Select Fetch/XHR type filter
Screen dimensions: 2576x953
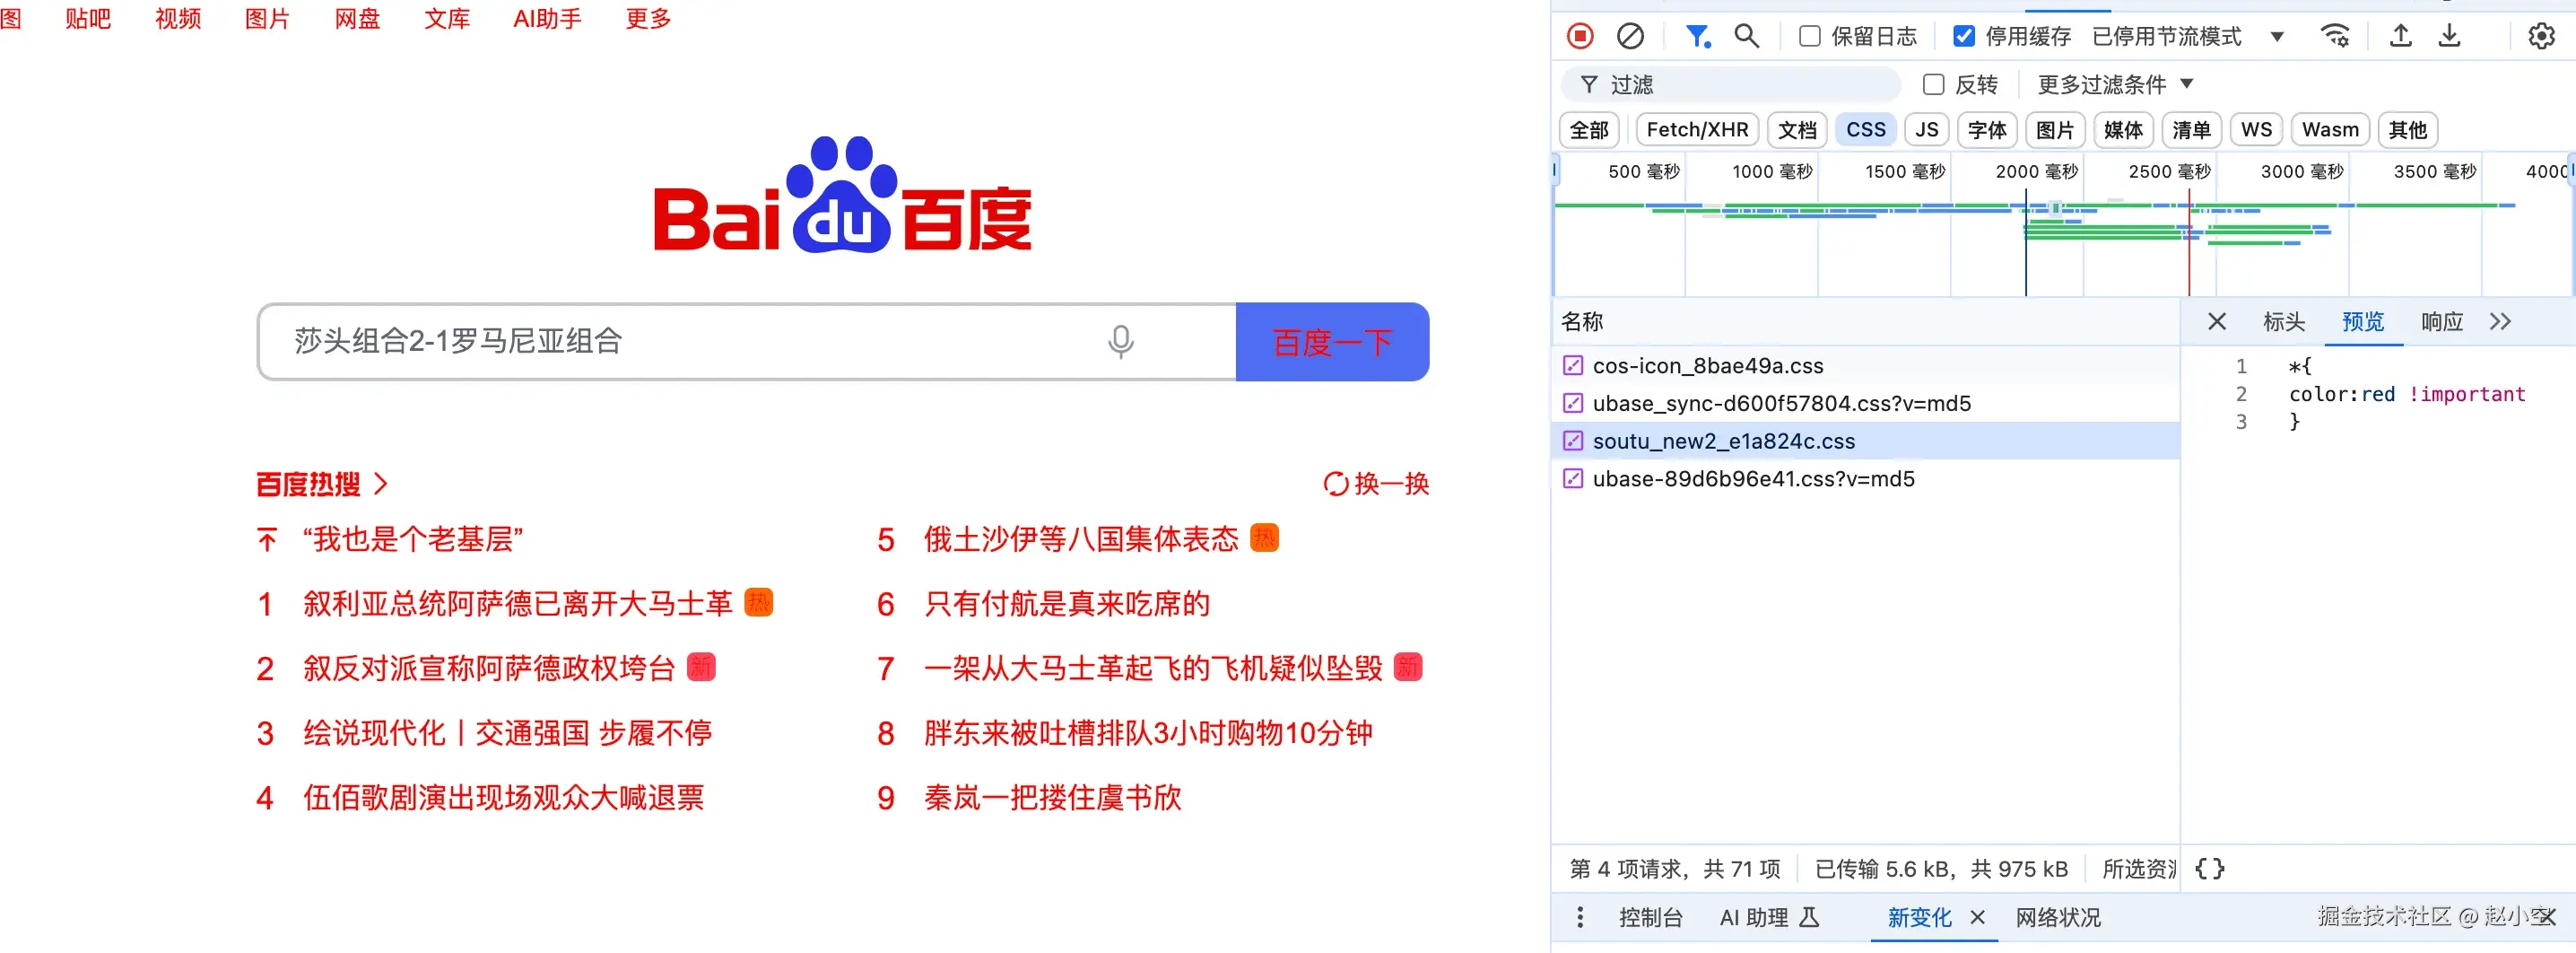click(1697, 130)
